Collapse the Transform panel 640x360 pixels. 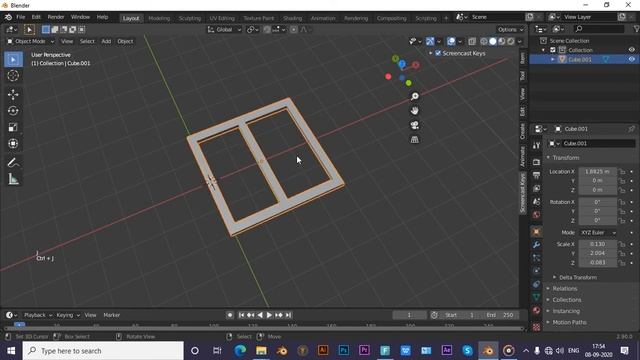pos(566,158)
